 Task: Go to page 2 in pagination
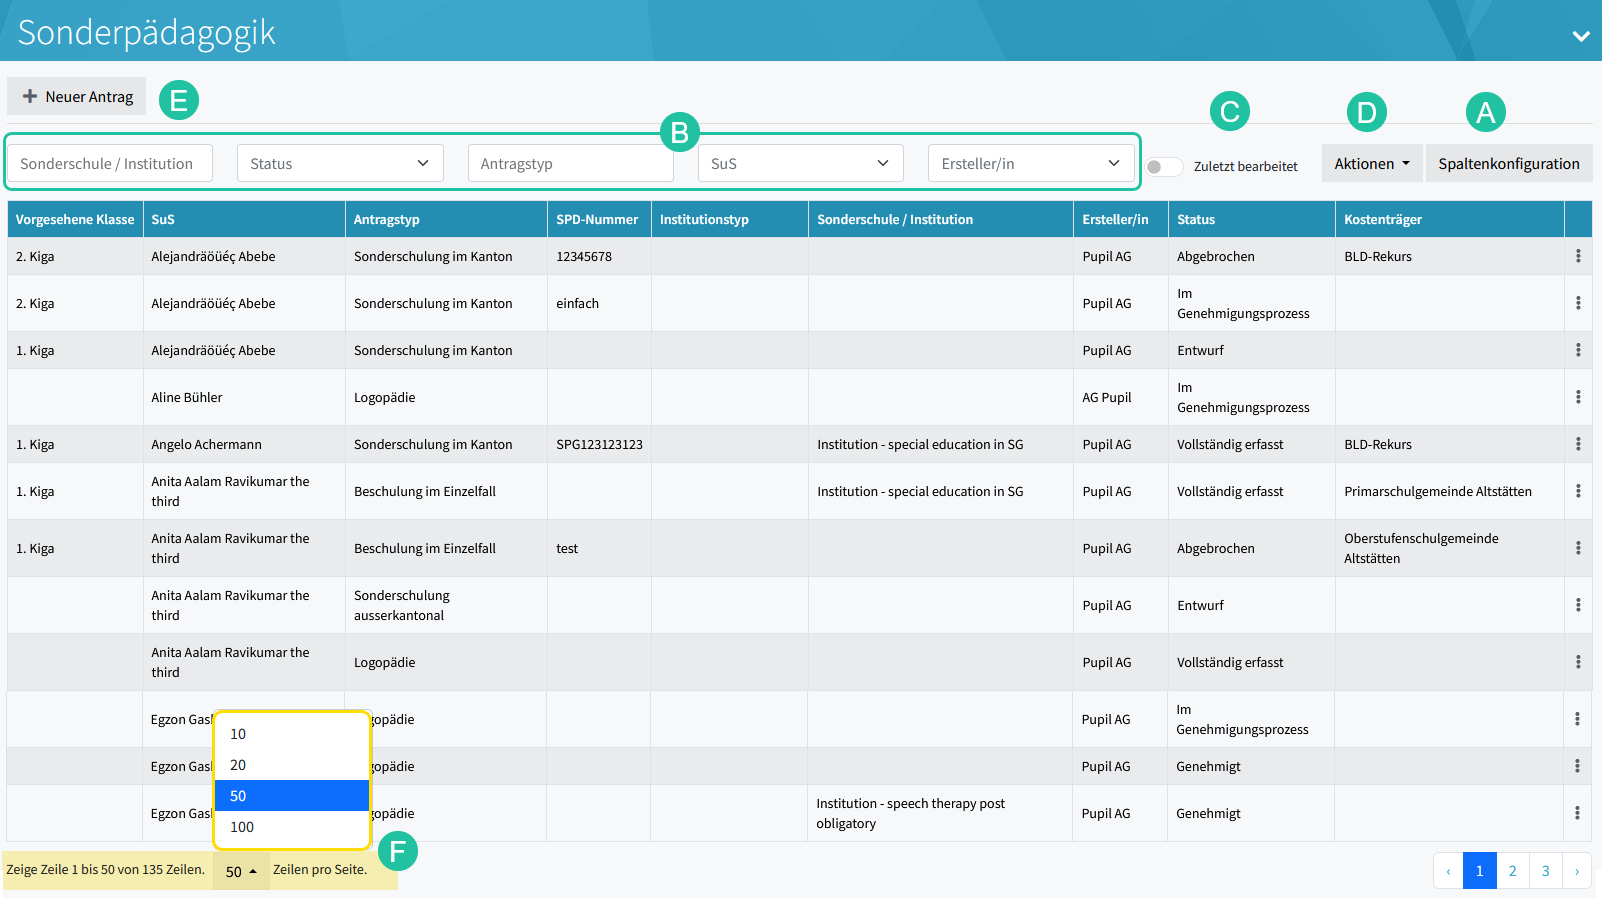1513,871
